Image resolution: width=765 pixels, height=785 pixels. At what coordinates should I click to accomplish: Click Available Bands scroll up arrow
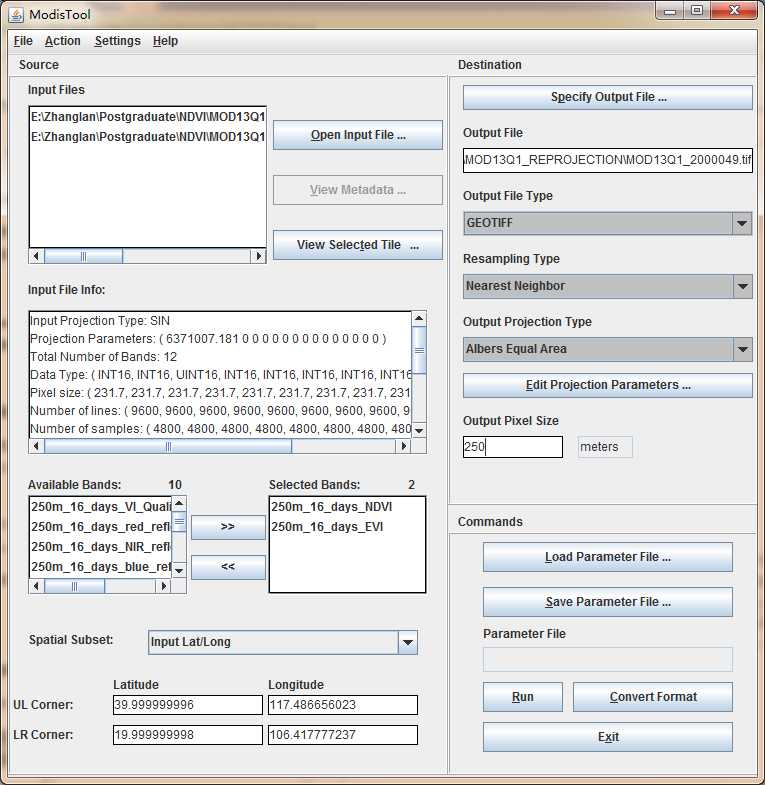179,503
